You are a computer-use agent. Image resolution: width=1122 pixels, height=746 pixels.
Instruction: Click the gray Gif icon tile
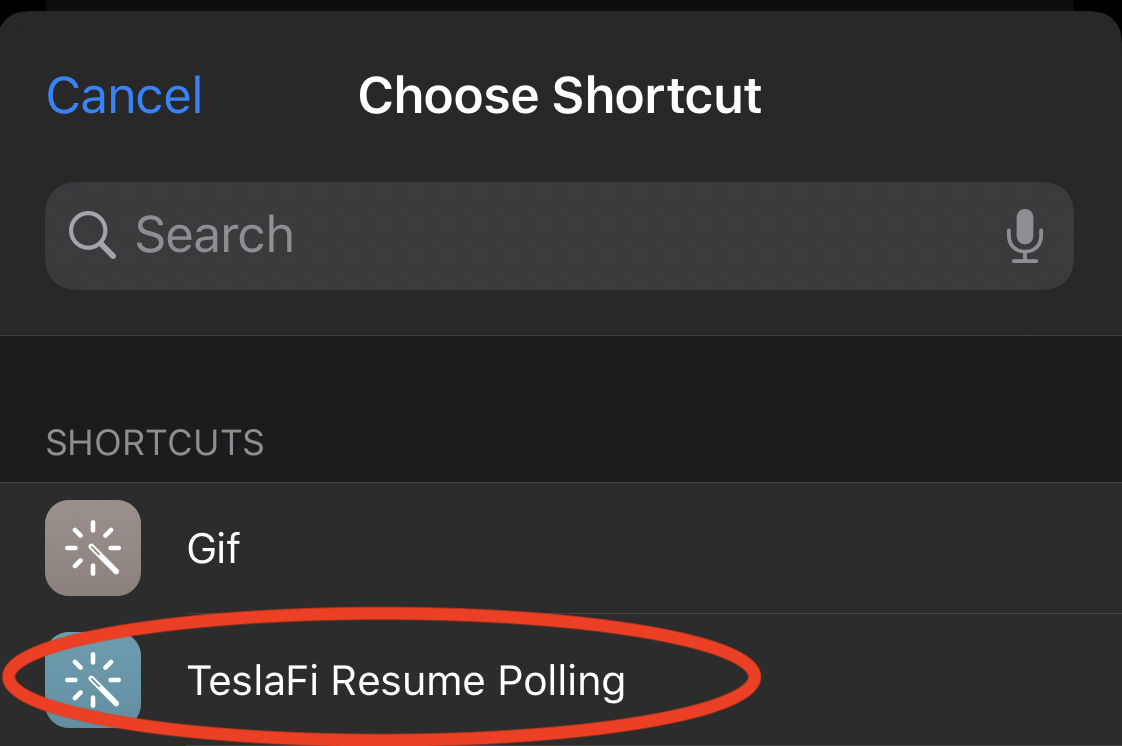click(x=93, y=548)
